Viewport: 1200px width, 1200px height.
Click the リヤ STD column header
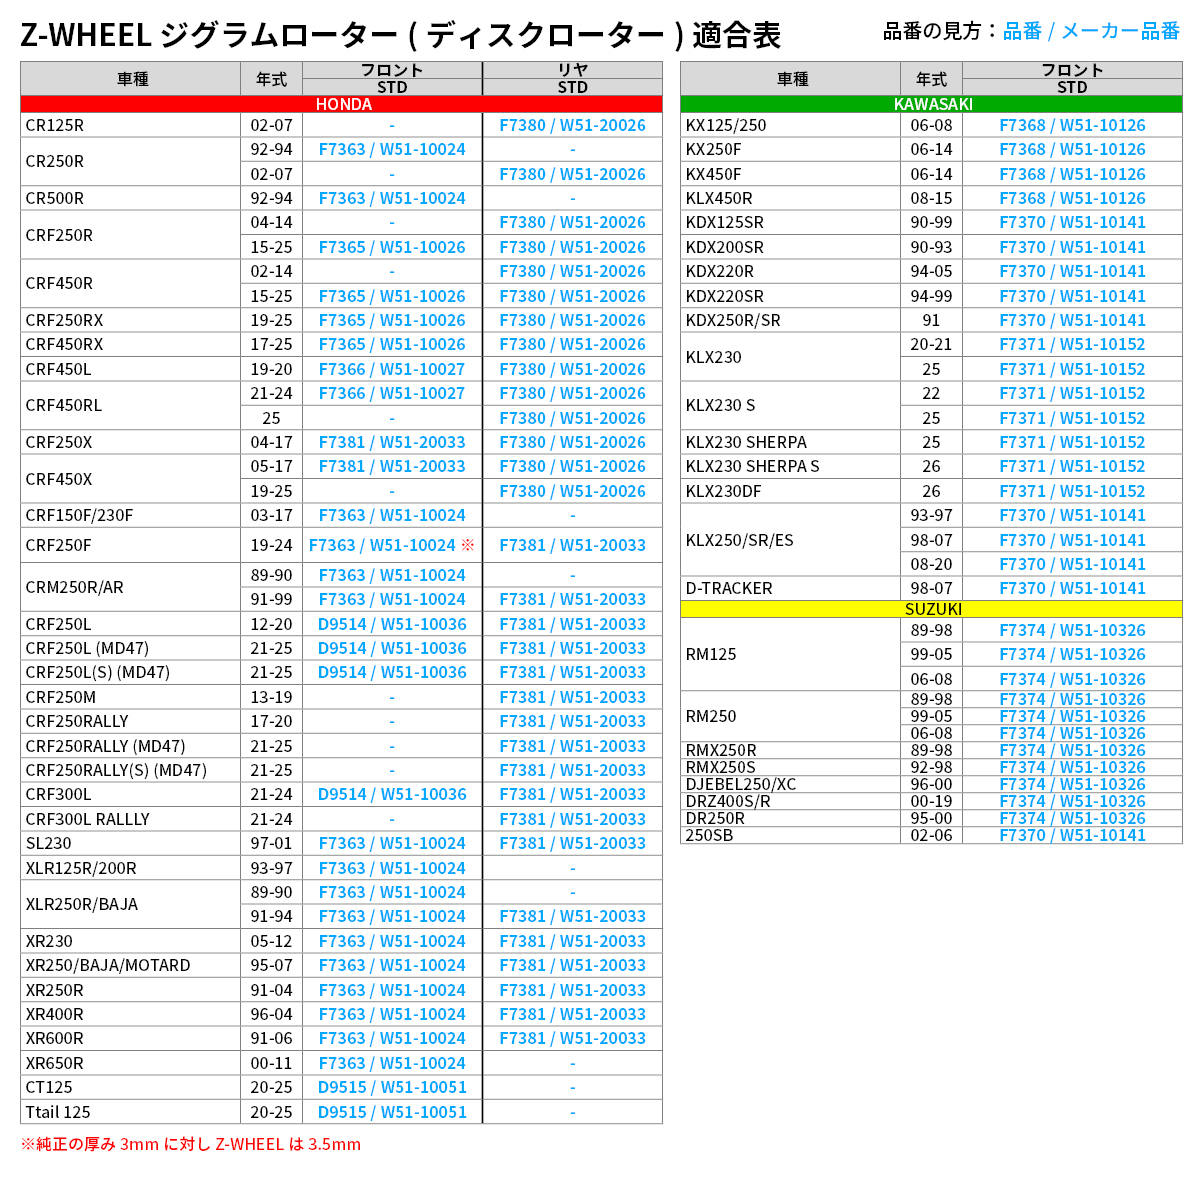pyautogui.click(x=572, y=78)
